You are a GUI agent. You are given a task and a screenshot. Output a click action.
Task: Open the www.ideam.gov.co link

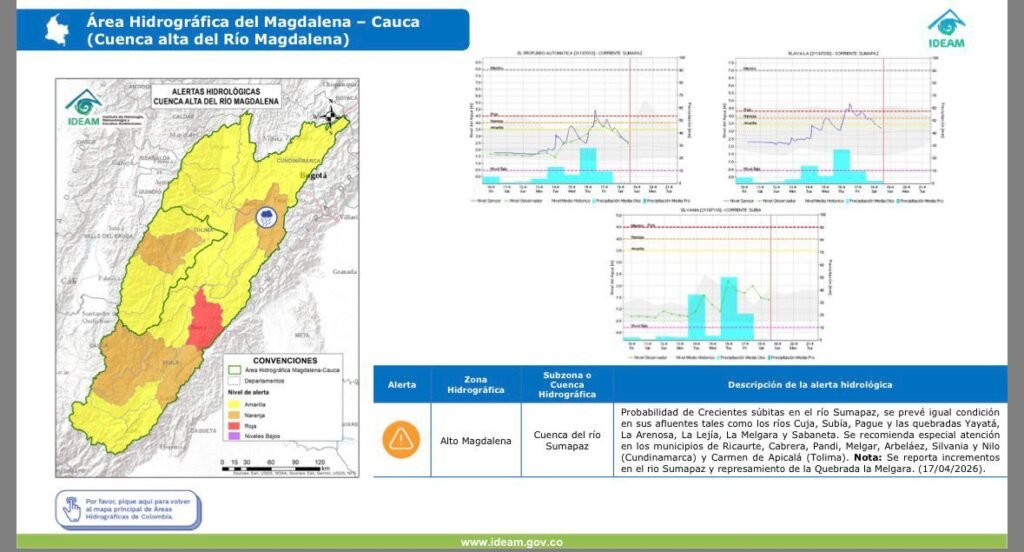[x=511, y=542]
